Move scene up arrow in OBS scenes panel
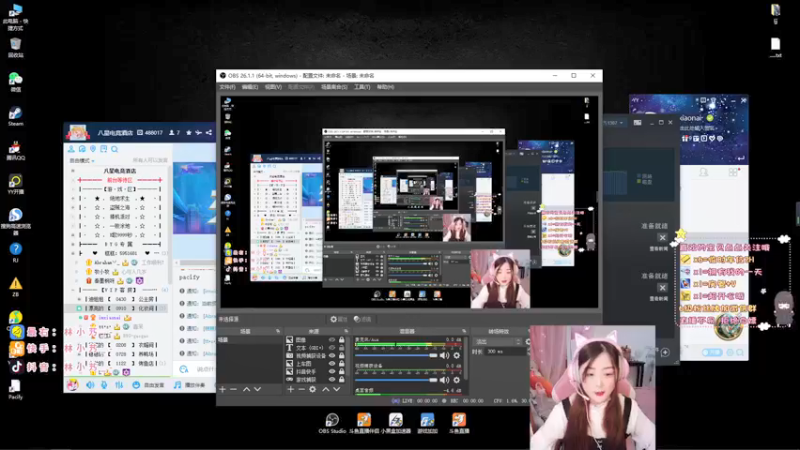The width and height of the screenshot is (800, 450). click(246, 389)
